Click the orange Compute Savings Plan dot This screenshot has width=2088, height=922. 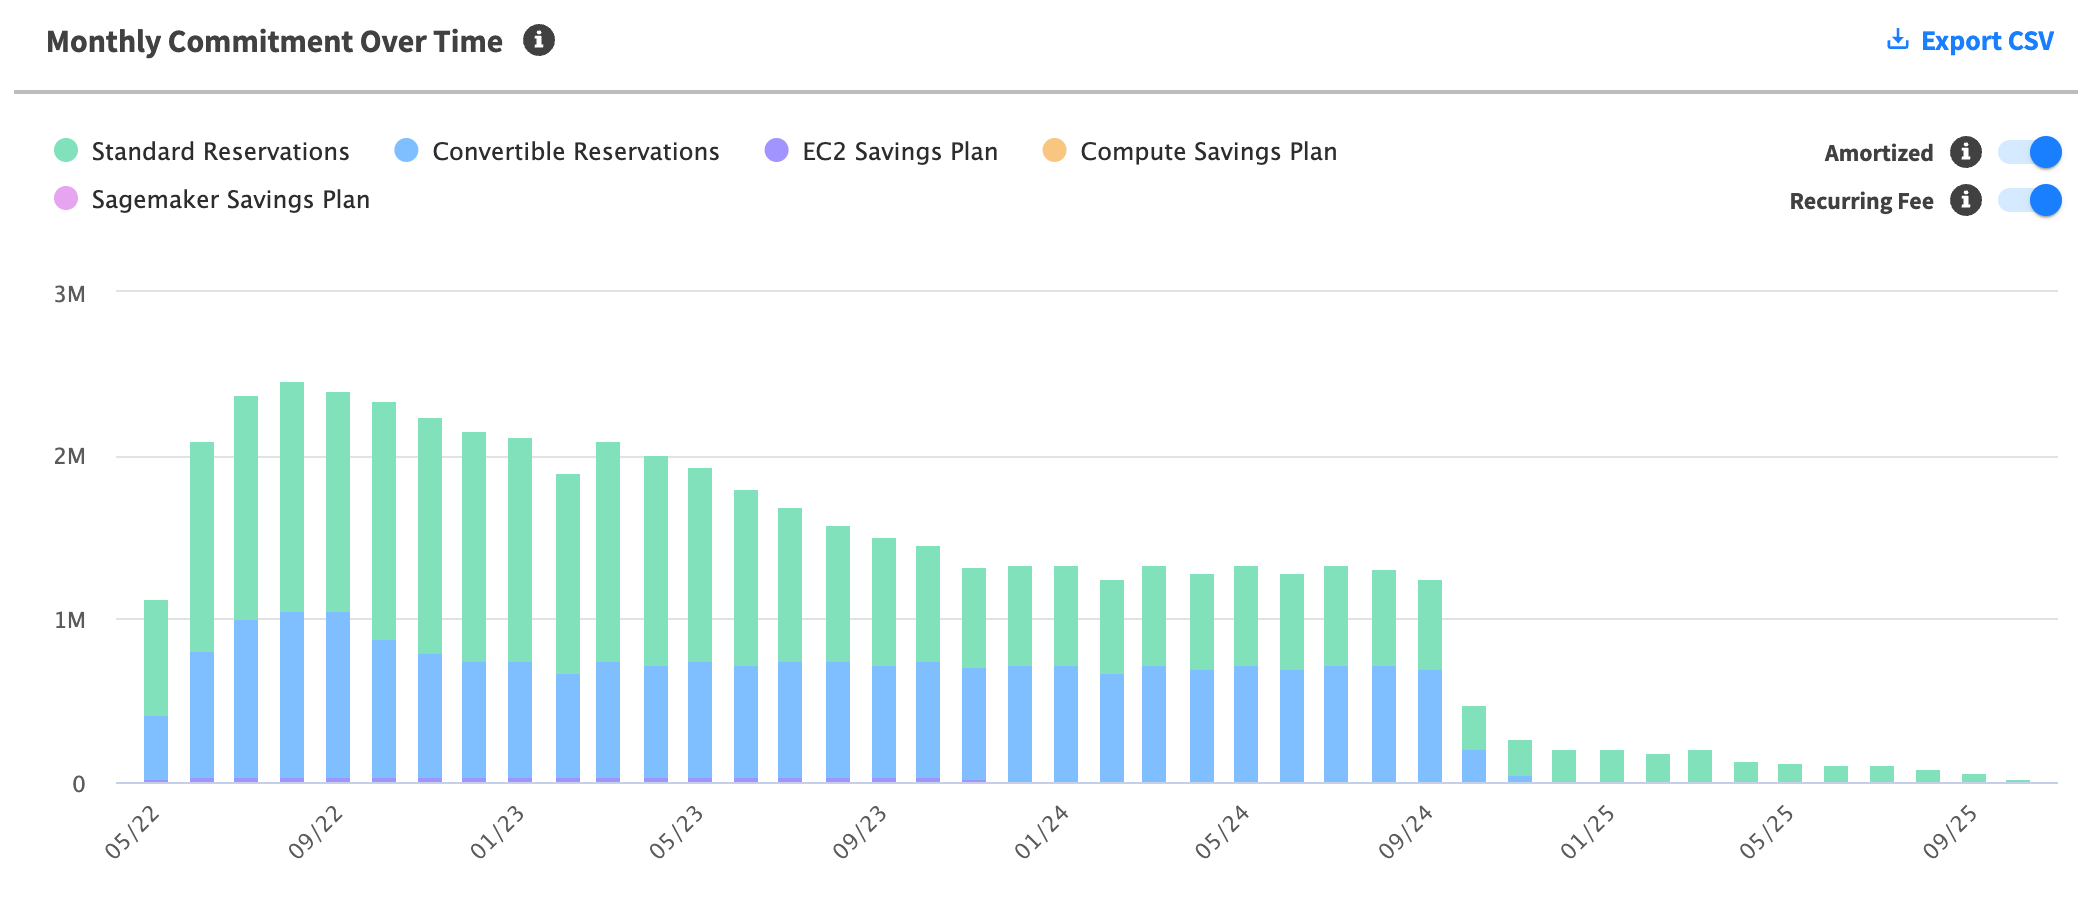click(1054, 151)
